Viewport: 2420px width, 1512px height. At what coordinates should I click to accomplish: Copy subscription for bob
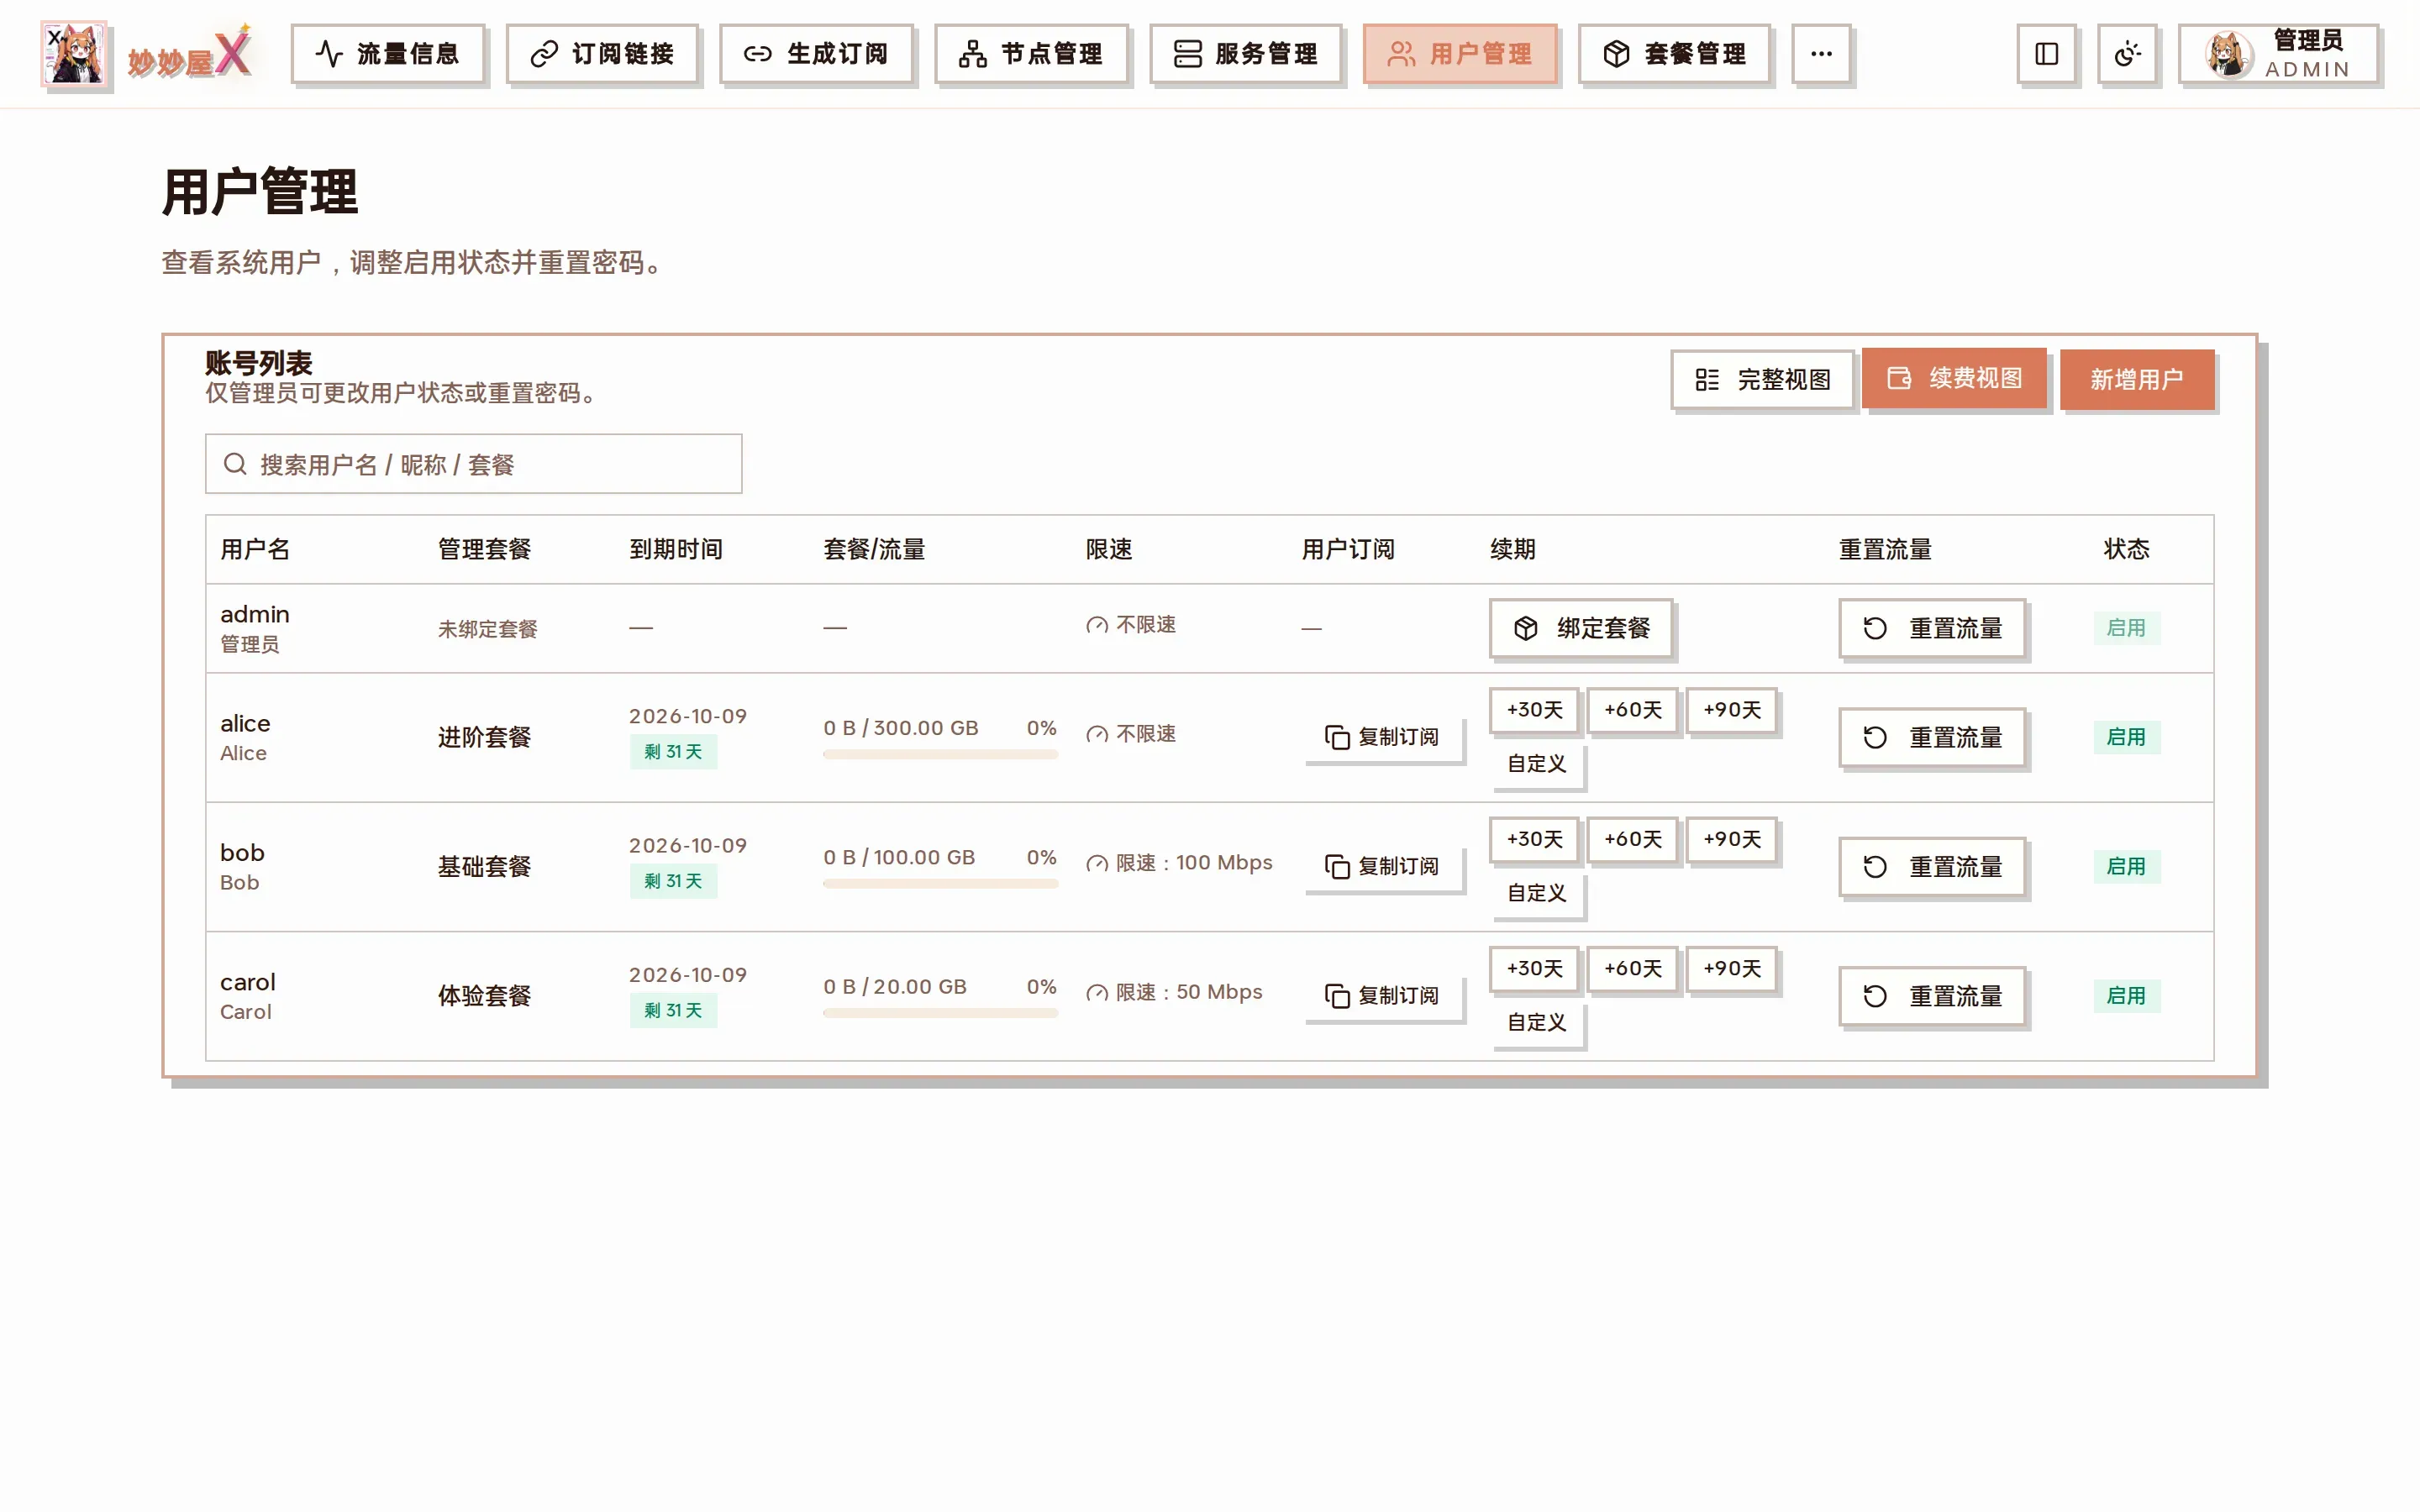pos(1383,866)
